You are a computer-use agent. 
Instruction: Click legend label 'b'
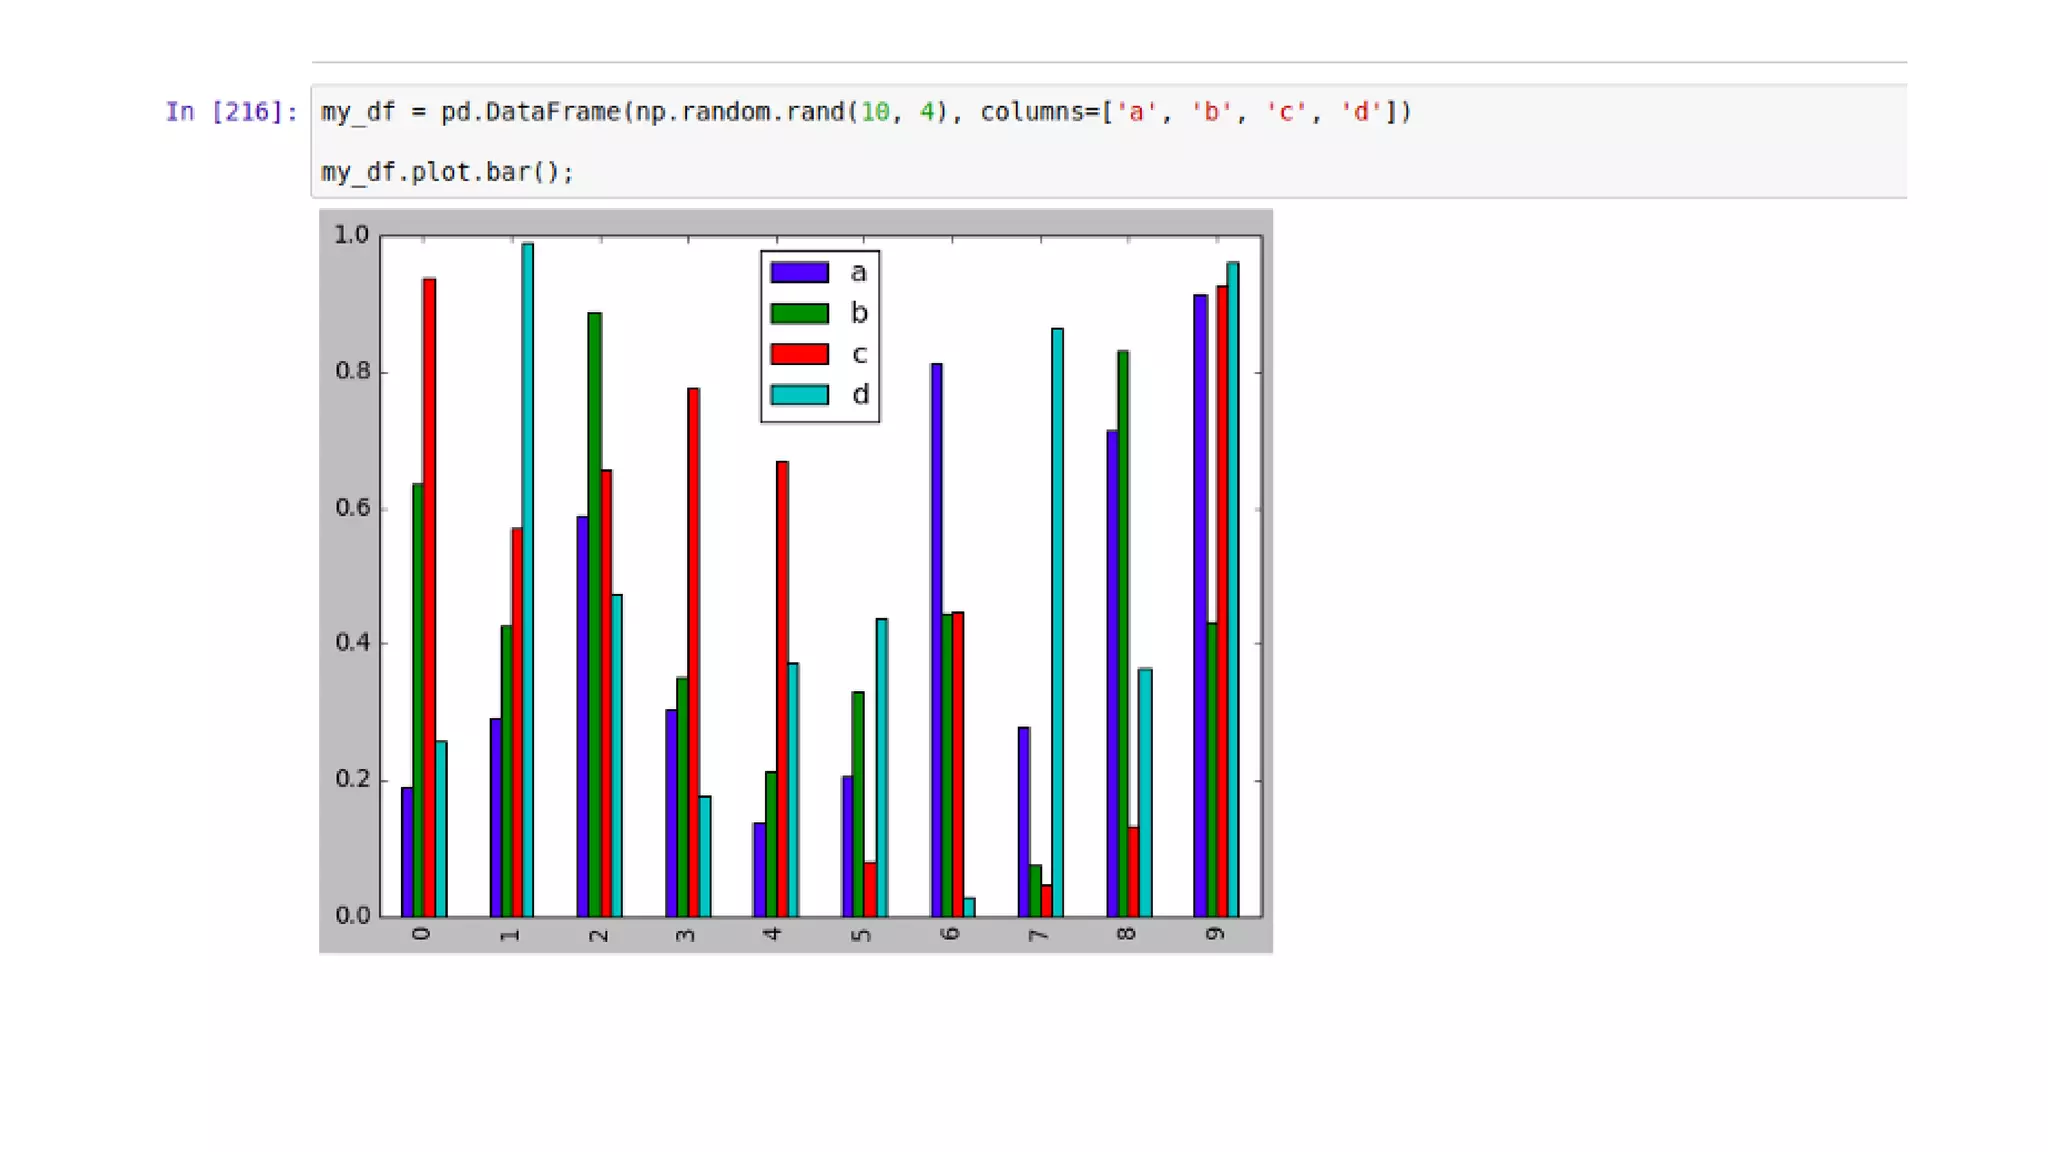pos(858,313)
